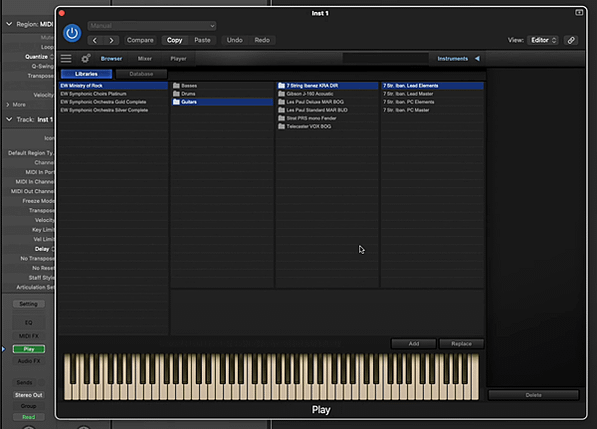The image size is (597, 429).
Task: Click the Copy button
Action: pyautogui.click(x=174, y=40)
